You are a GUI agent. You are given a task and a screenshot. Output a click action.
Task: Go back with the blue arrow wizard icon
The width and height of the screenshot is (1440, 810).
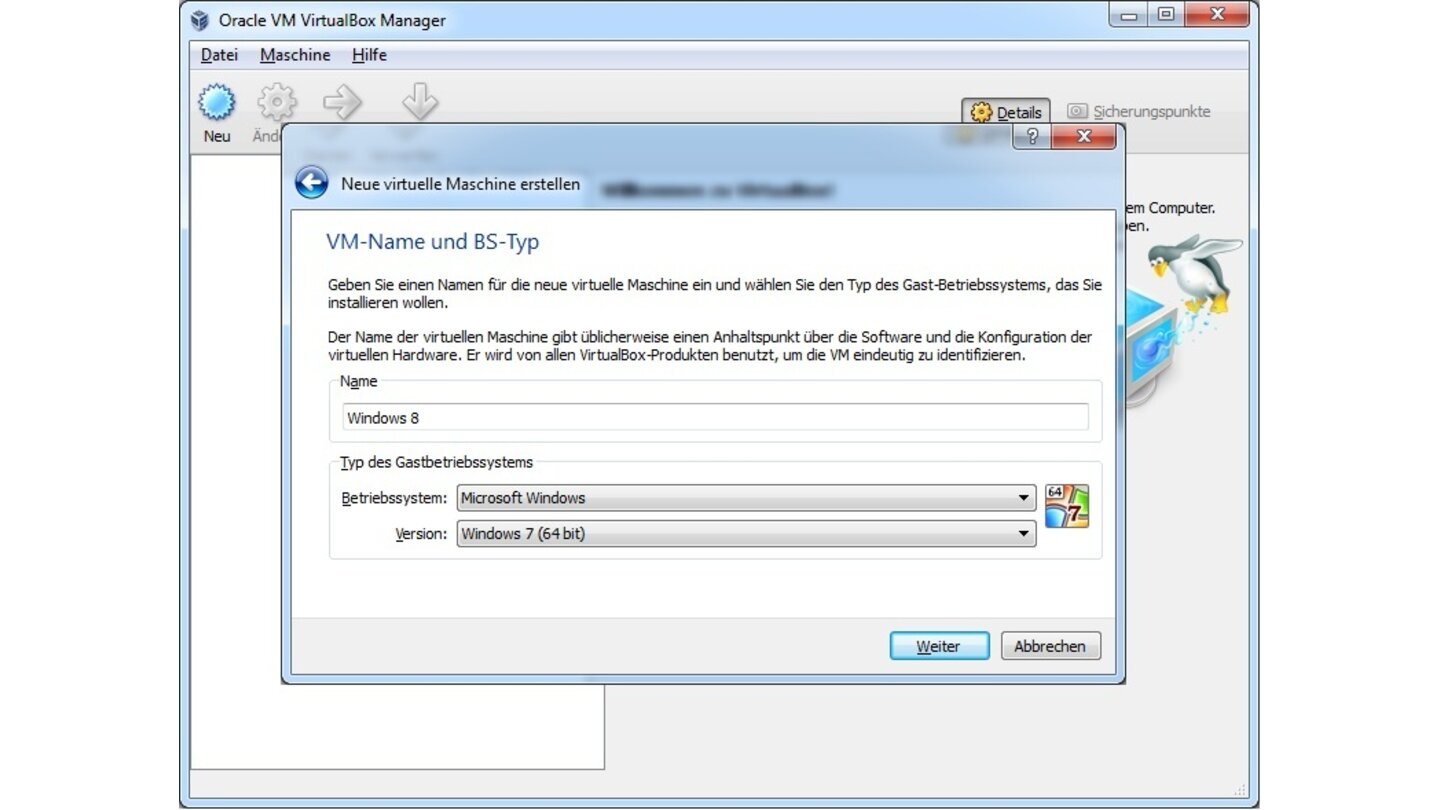coord(312,183)
